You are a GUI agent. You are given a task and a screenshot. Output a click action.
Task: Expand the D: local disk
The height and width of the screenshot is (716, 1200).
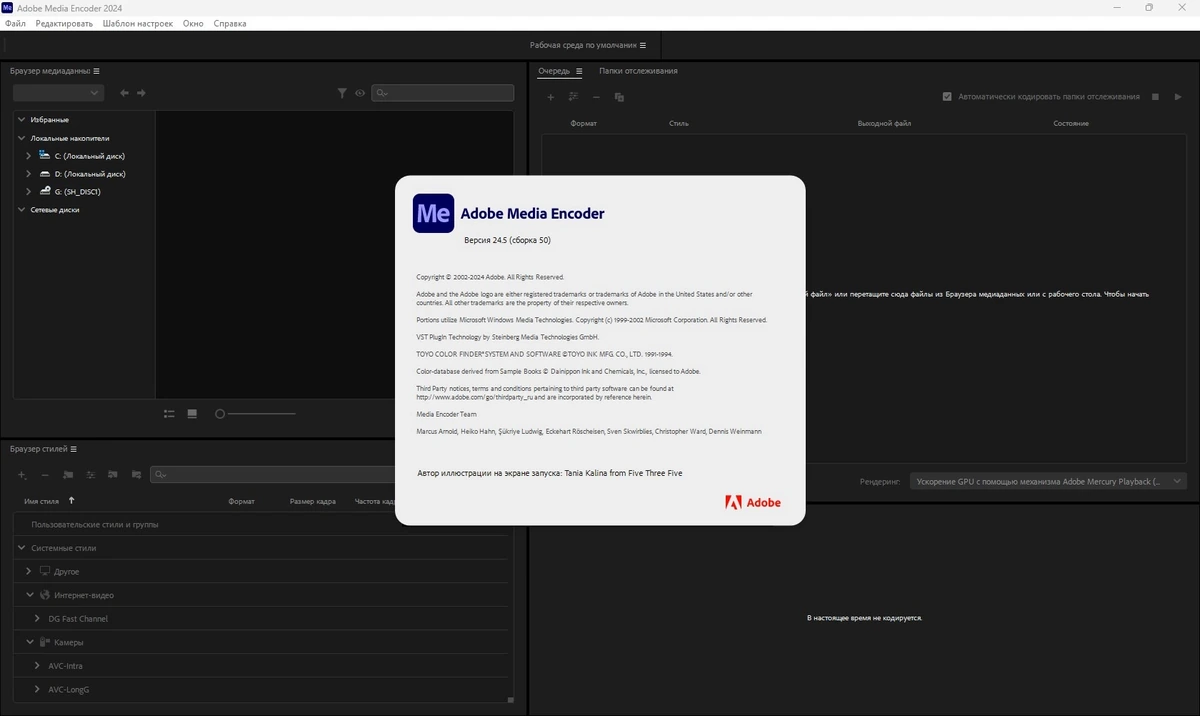(29, 174)
